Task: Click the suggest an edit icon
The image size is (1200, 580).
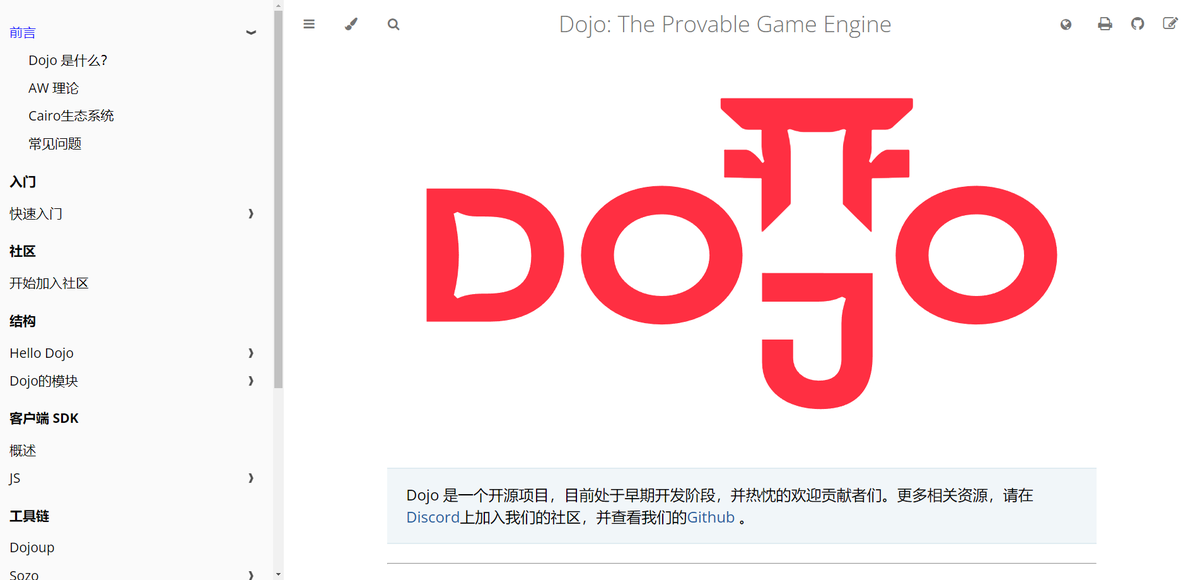Action: pyautogui.click(x=1170, y=24)
